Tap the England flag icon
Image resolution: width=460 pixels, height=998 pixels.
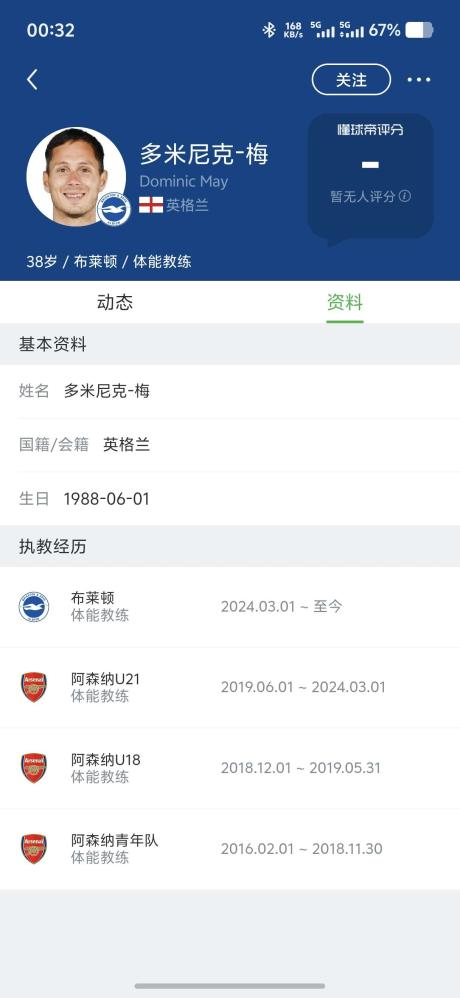(151, 205)
